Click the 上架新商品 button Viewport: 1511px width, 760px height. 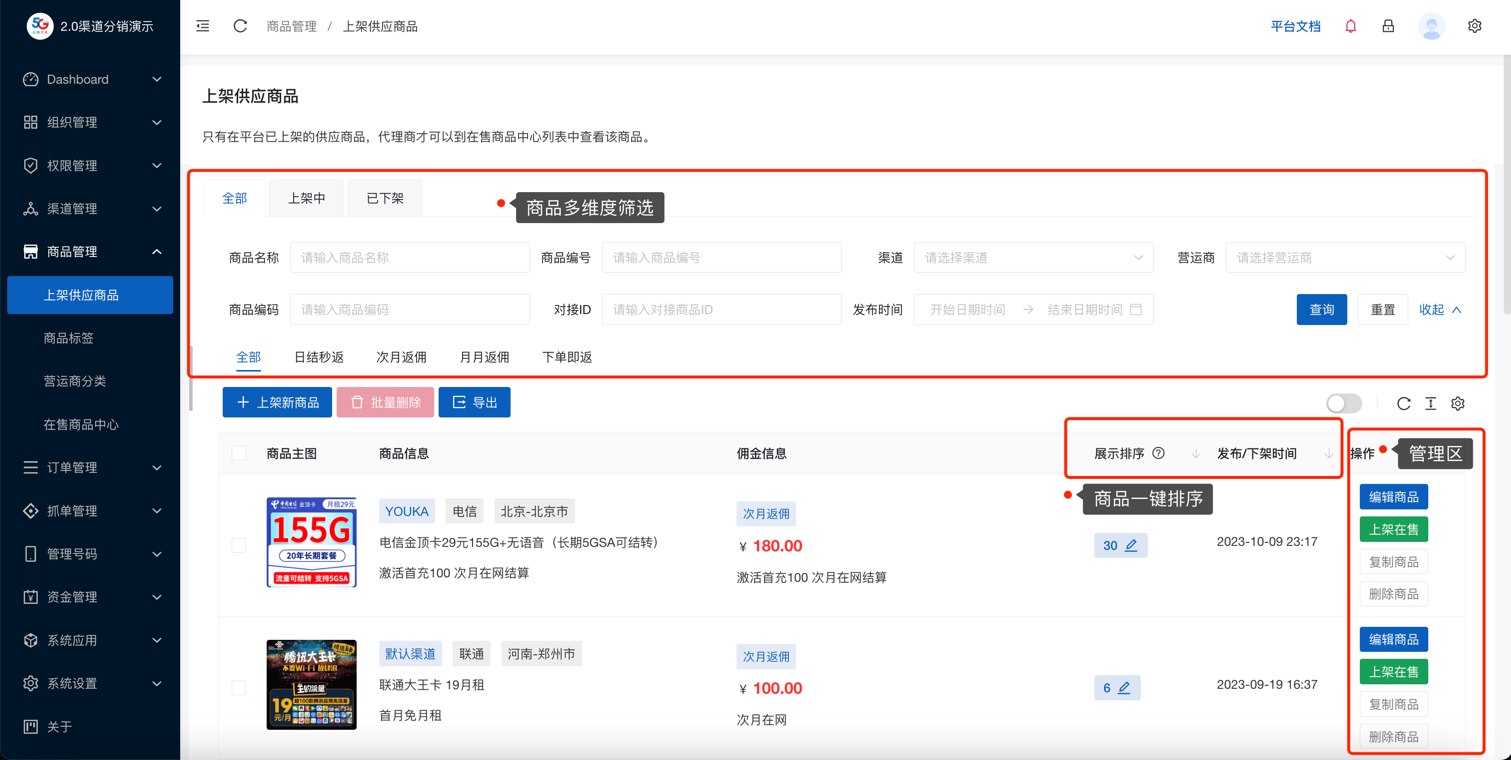point(277,403)
